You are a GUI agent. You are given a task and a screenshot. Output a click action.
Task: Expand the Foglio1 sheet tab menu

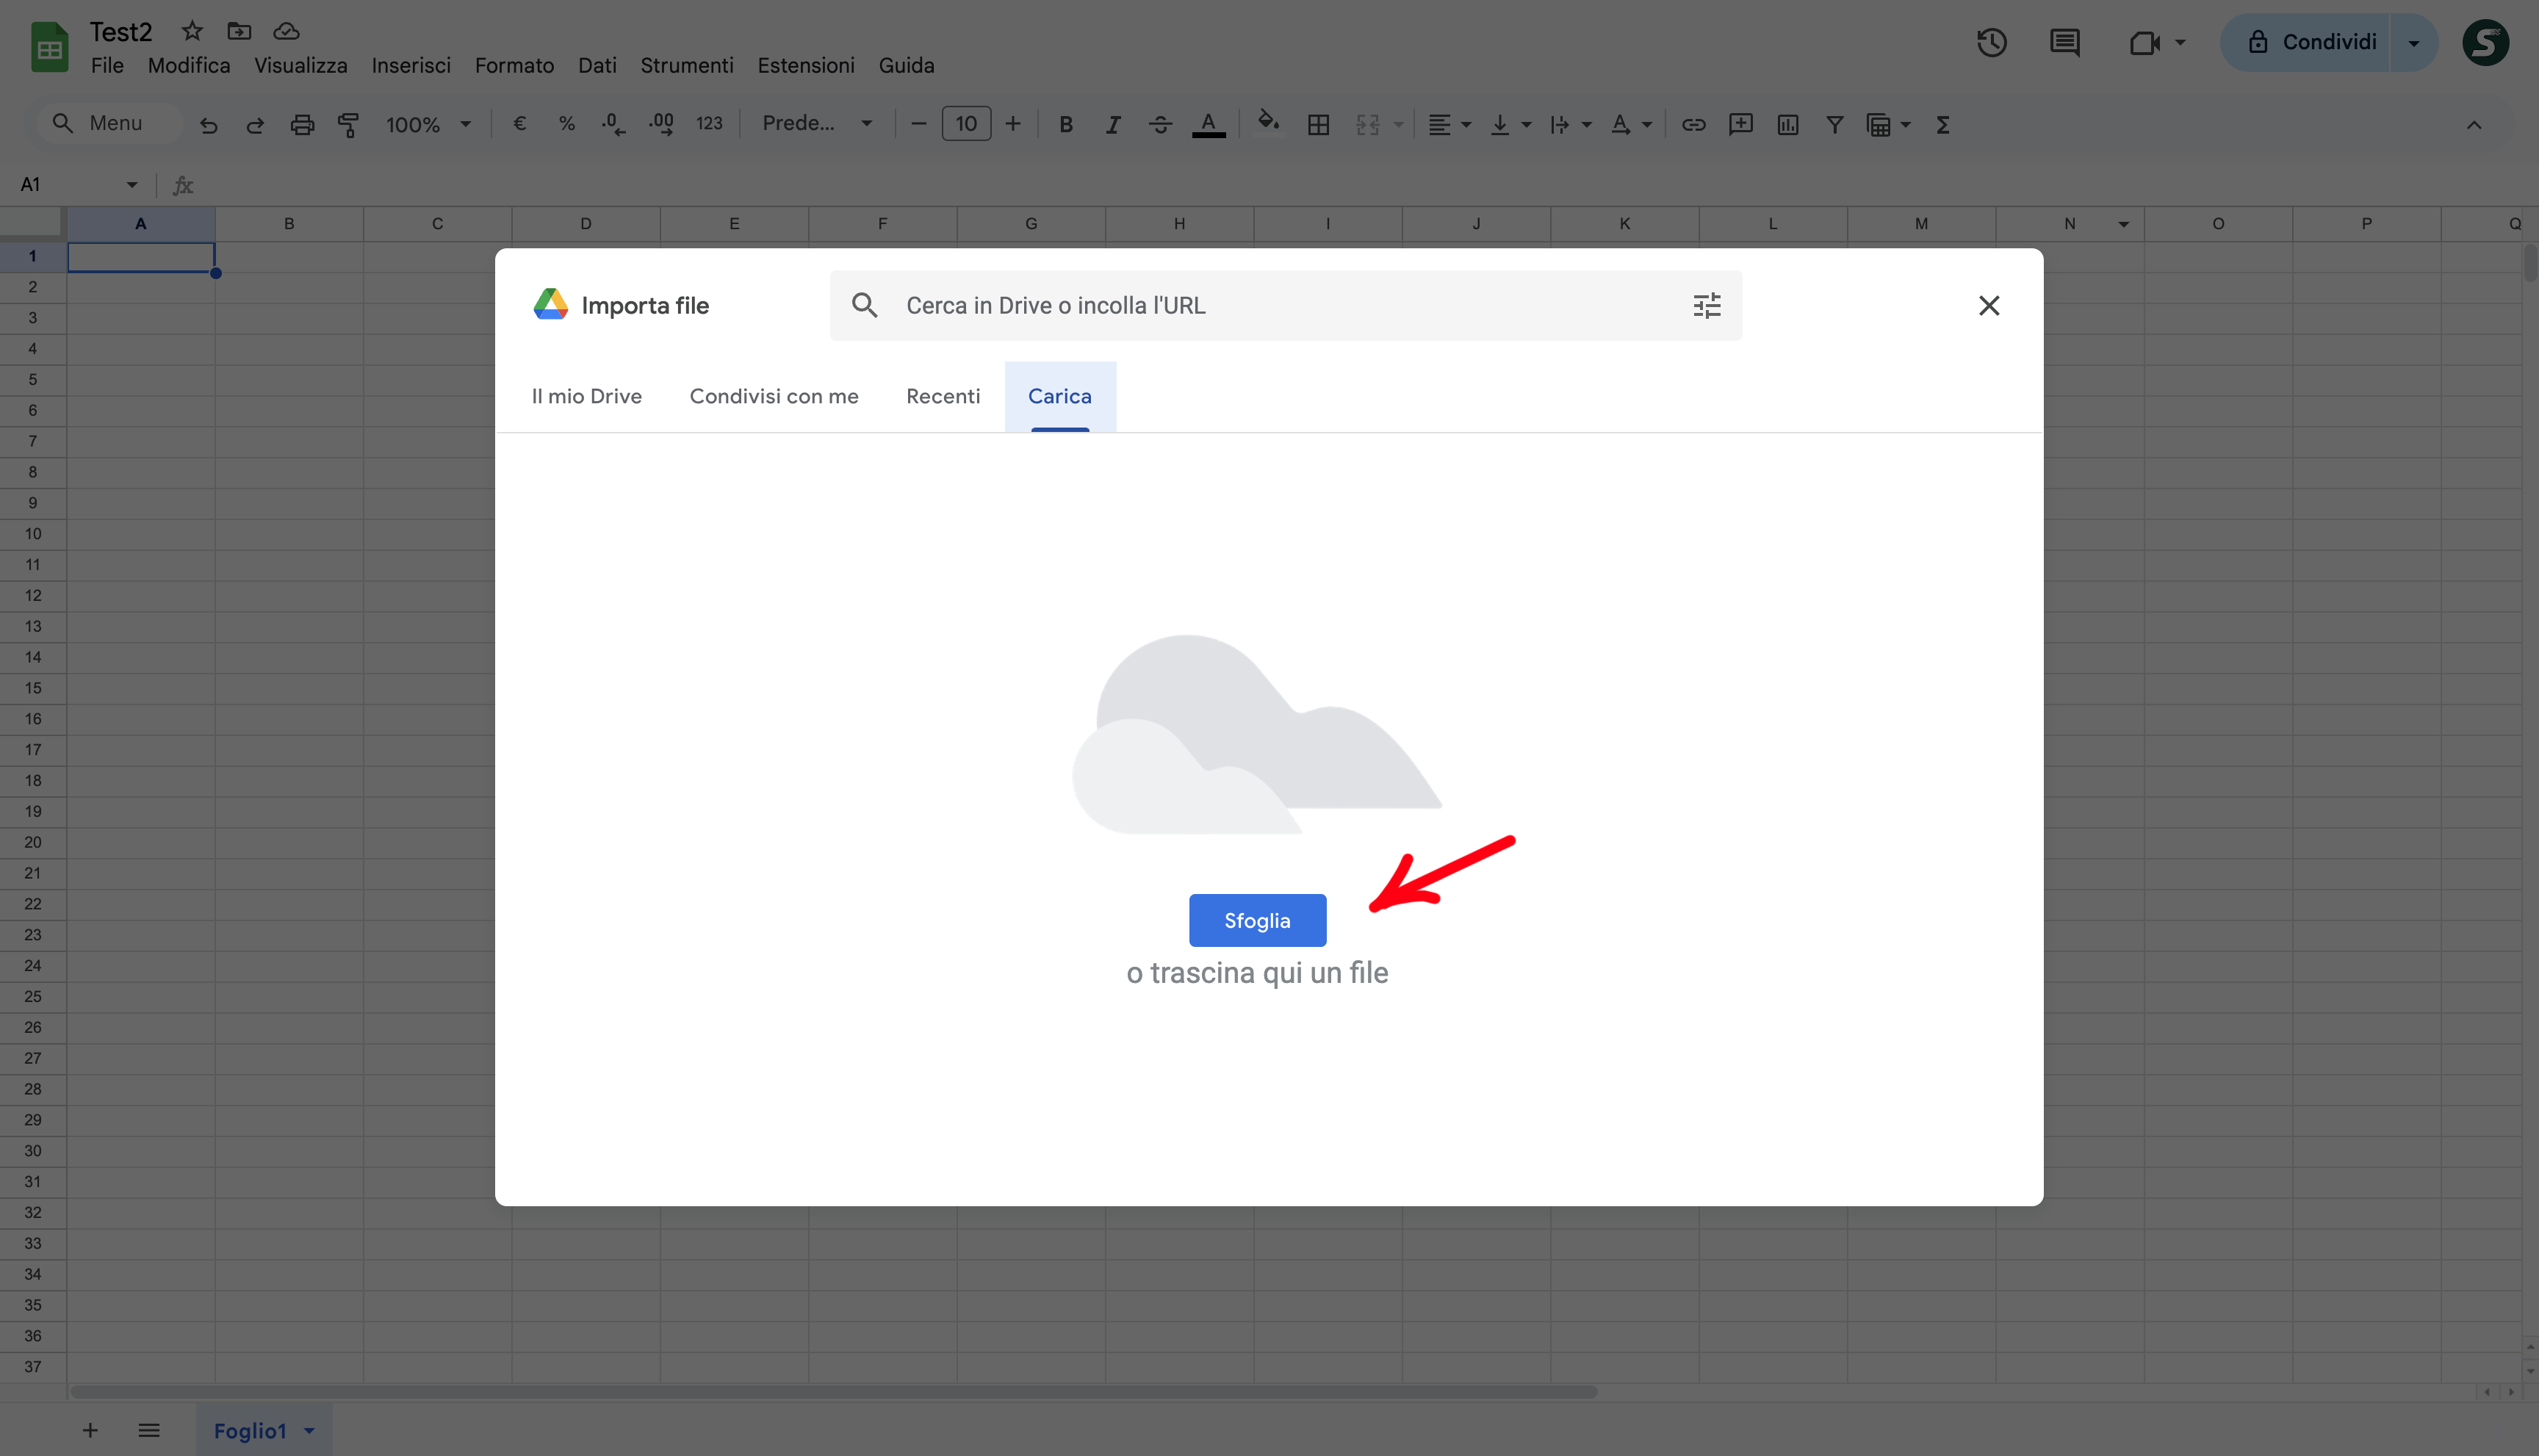pyautogui.click(x=310, y=1430)
